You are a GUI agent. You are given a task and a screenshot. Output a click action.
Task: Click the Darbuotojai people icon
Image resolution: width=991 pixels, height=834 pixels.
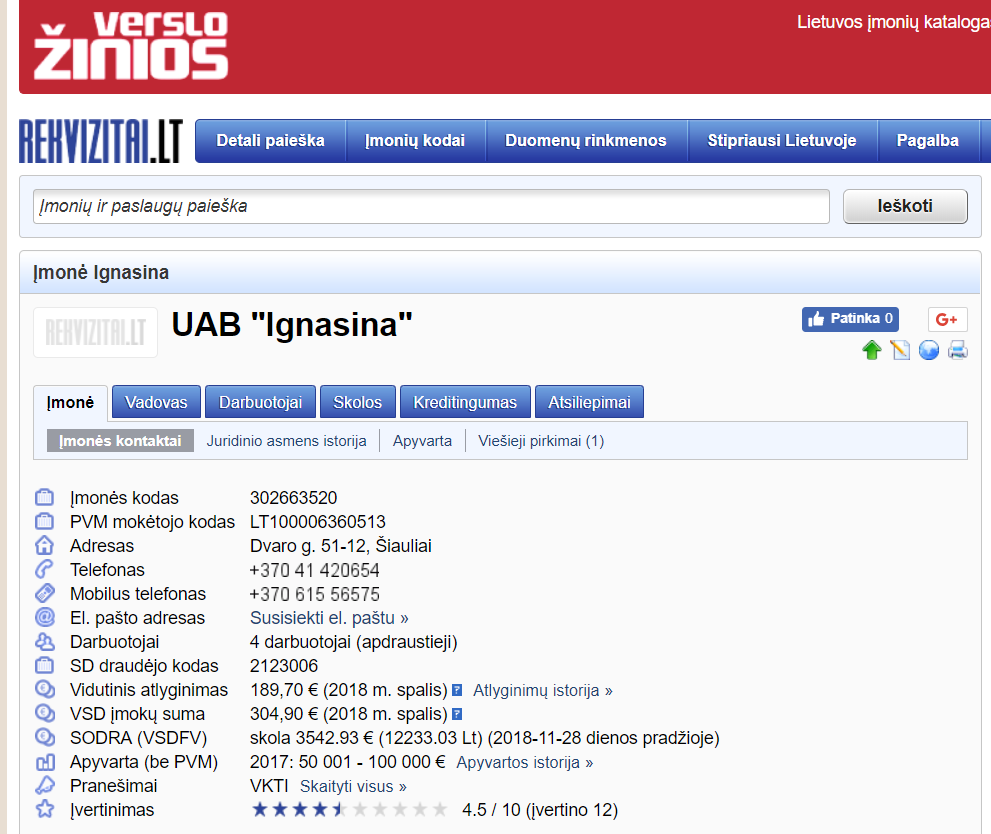click(44, 641)
